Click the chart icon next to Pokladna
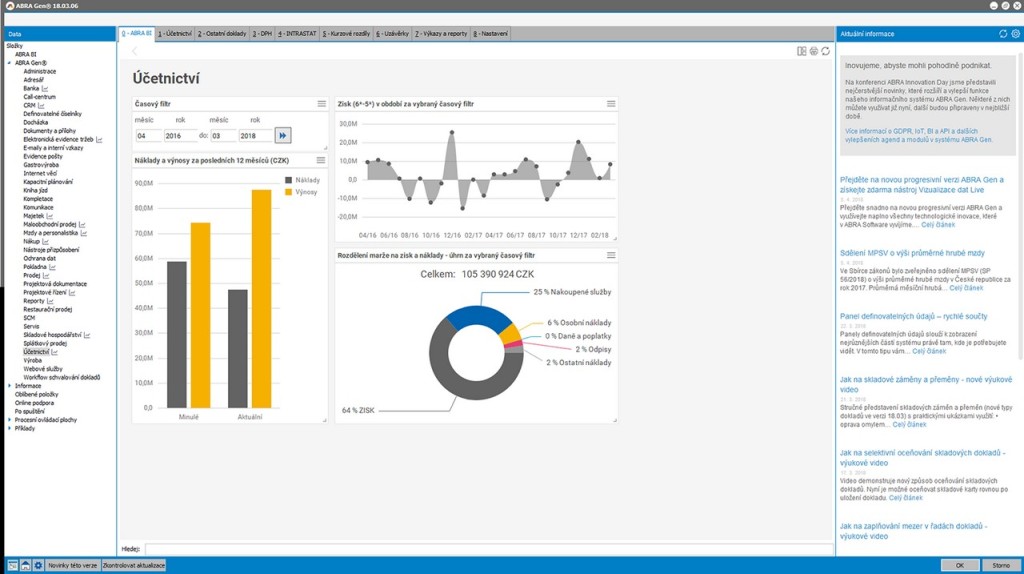The height and width of the screenshot is (574, 1024). (52, 266)
